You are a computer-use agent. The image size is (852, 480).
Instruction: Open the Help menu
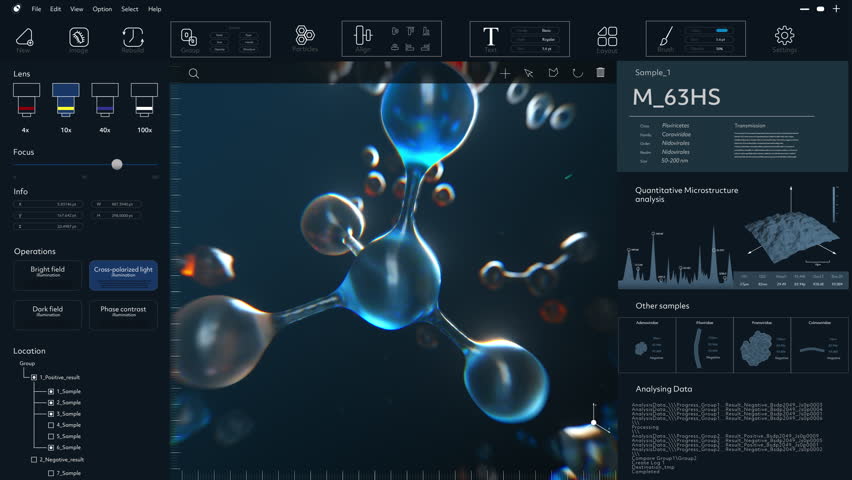(154, 9)
